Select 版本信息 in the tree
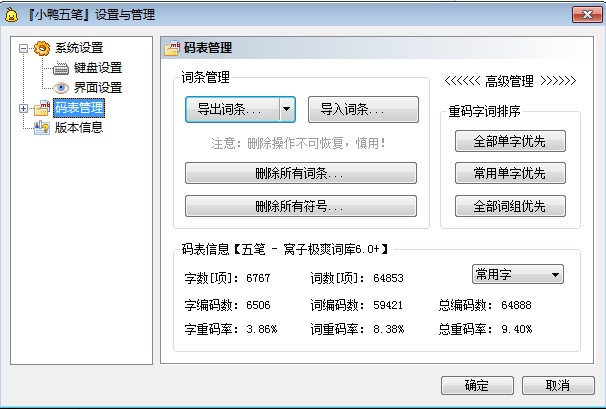Image resolution: width=606 pixels, height=410 pixels. coord(79,128)
